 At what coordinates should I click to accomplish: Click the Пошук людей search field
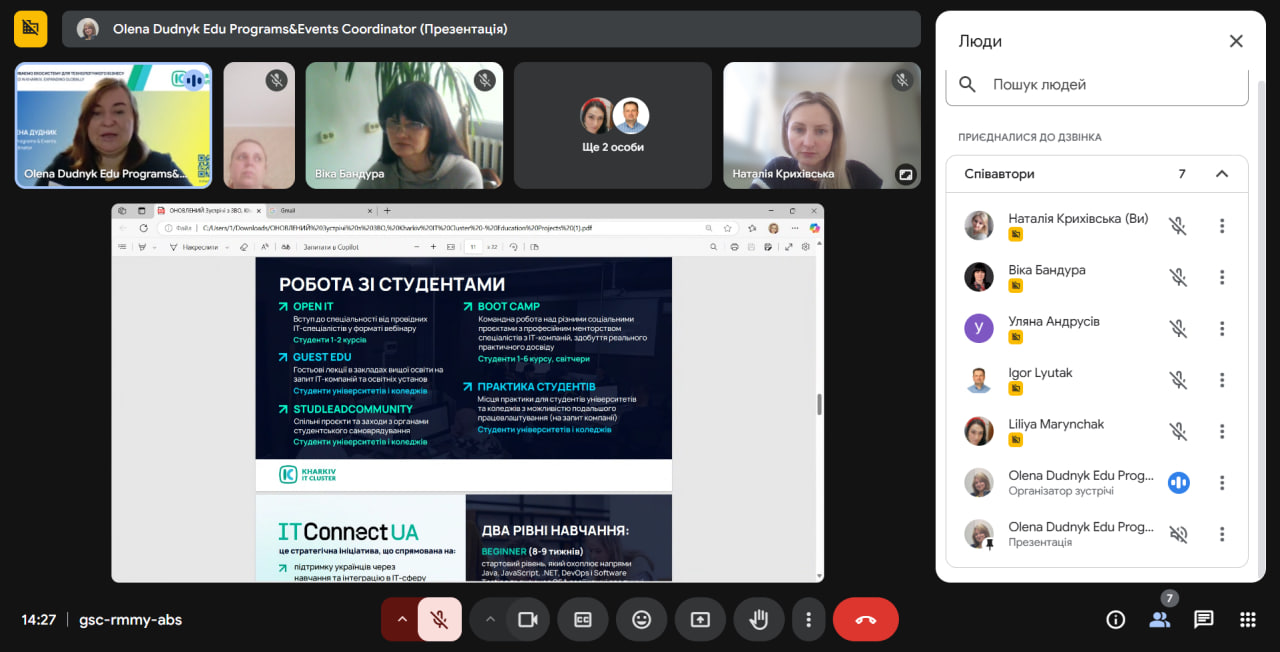pyautogui.click(x=1097, y=85)
